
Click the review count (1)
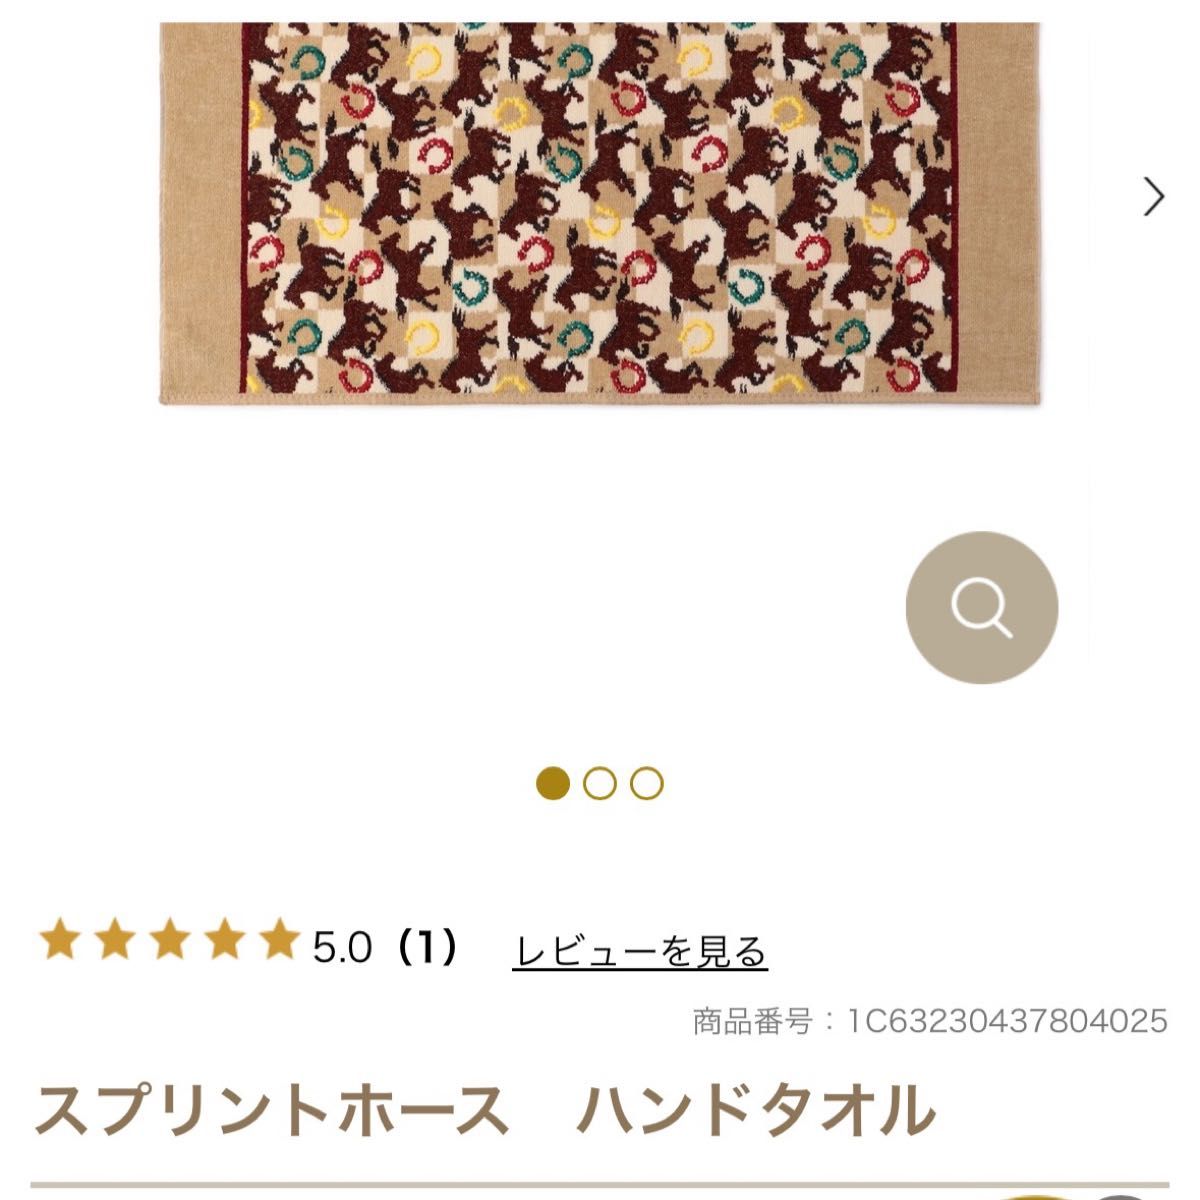pyautogui.click(x=425, y=947)
